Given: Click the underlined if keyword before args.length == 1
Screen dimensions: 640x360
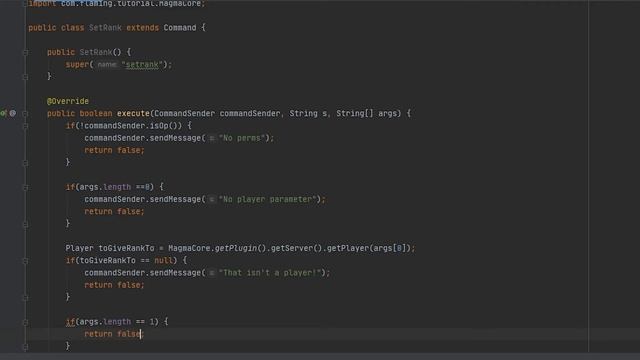Looking at the screenshot, I should pyautogui.click(x=70, y=322).
